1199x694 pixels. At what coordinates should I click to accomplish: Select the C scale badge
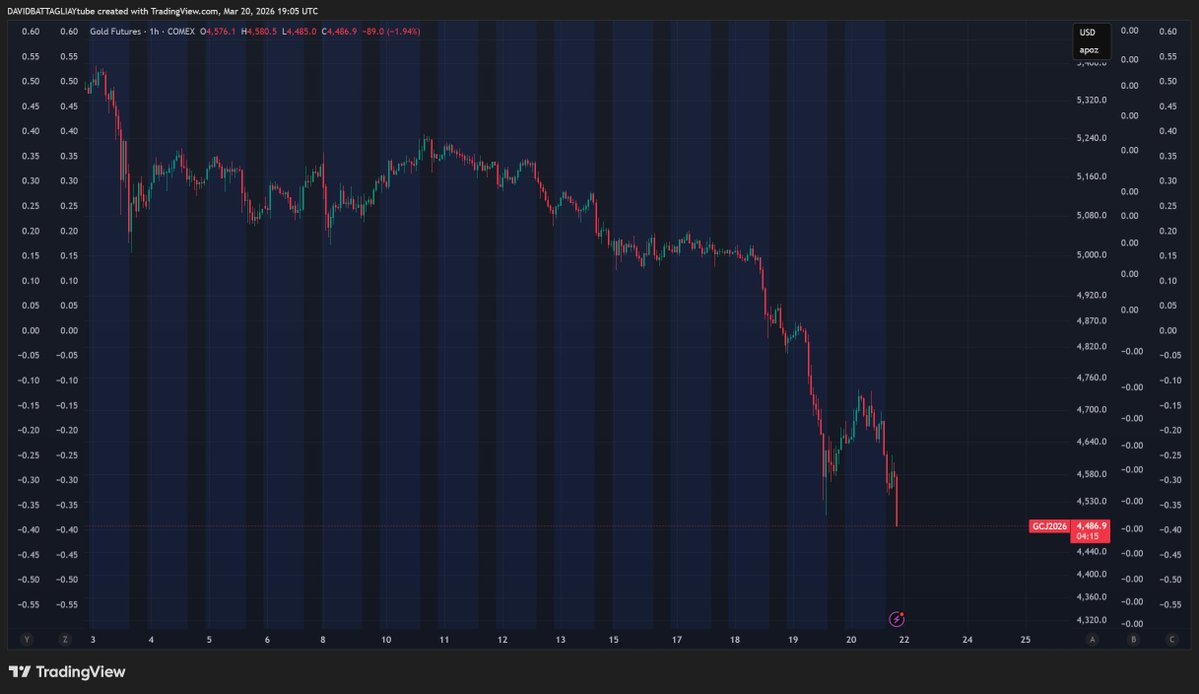[x=1171, y=640]
